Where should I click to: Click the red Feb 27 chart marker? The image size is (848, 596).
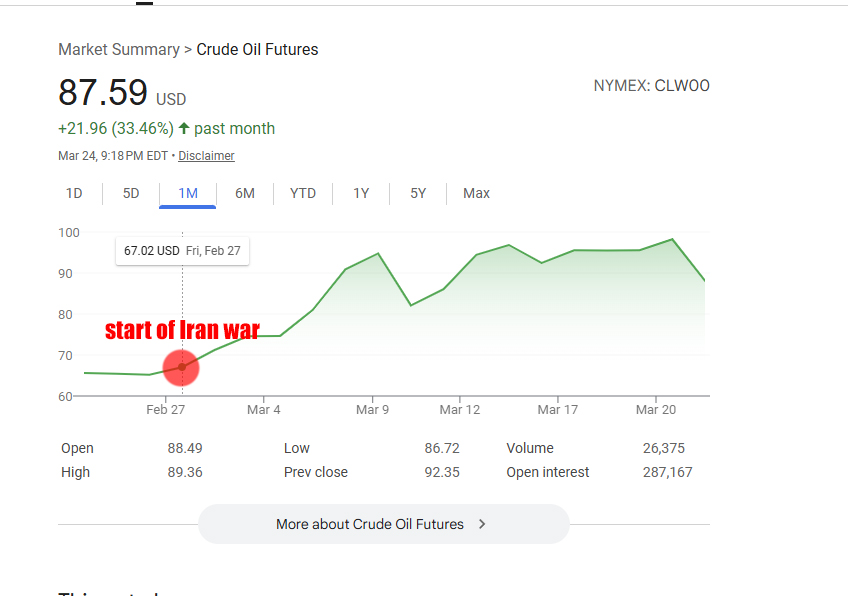(x=181, y=367)
